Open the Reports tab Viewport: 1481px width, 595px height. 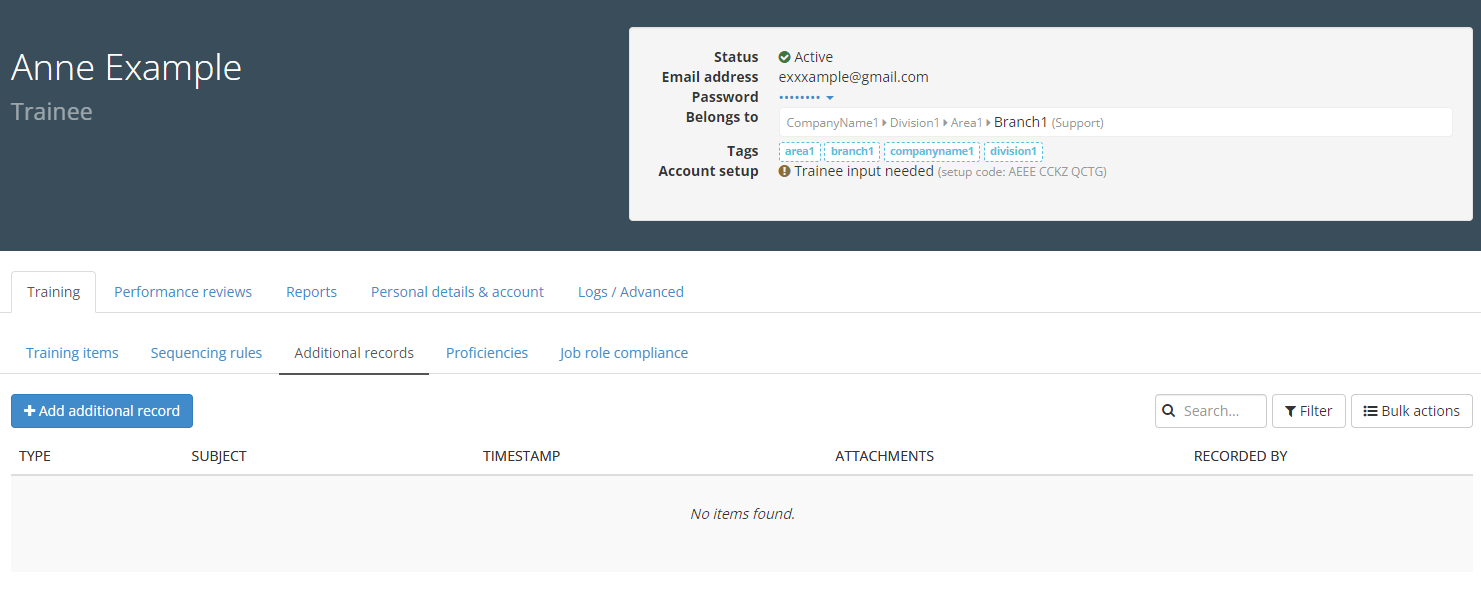coord(311,292)
